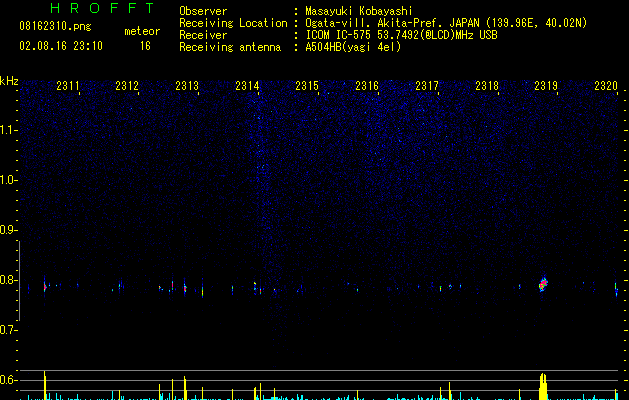Select the A504HB(yagi 4el) antenna text
The image size is (629, 400).
pyautogui.click(x=353, y=47)
